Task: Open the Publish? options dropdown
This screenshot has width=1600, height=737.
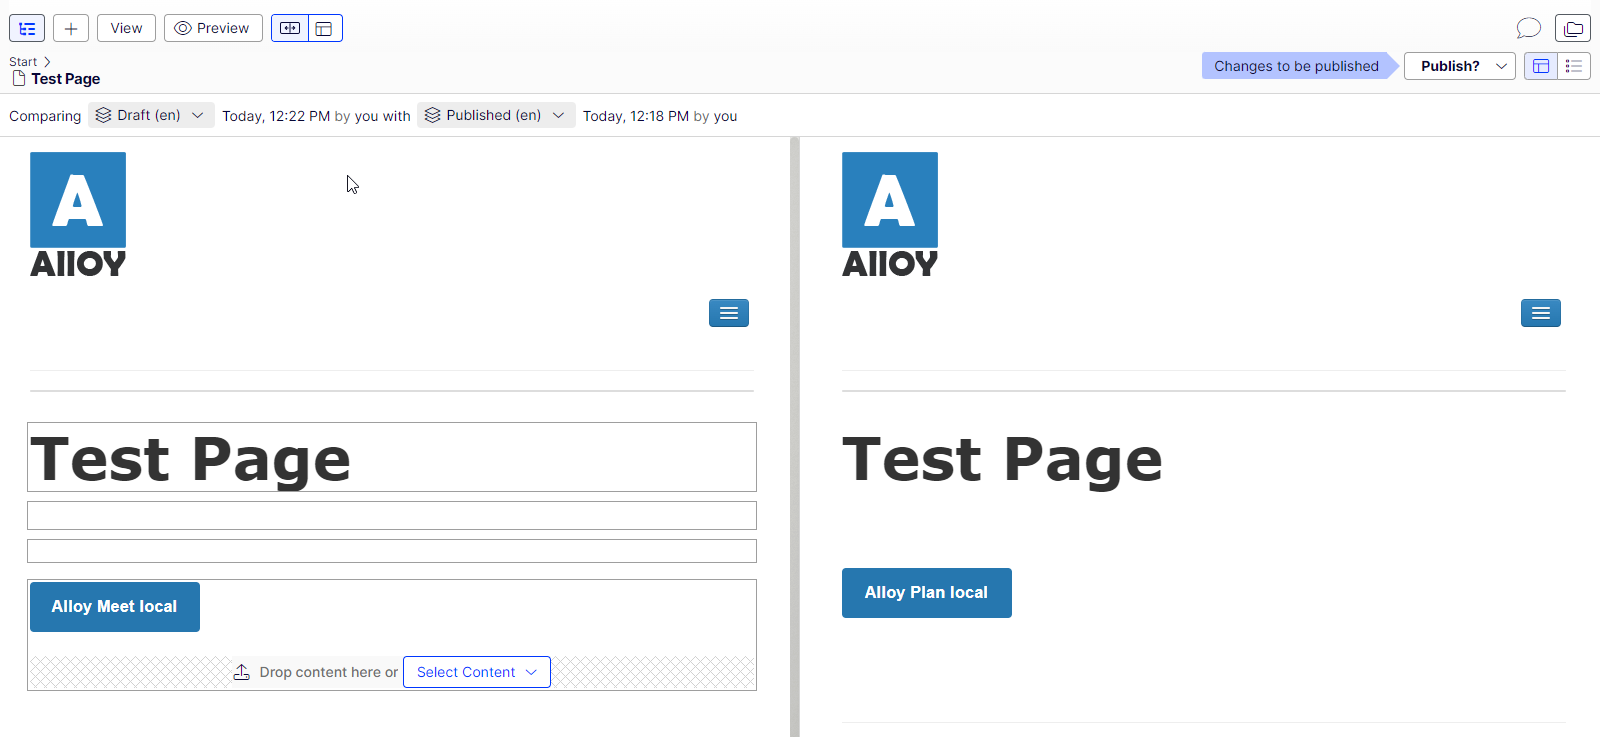Action: click(x=1459, y=66)
